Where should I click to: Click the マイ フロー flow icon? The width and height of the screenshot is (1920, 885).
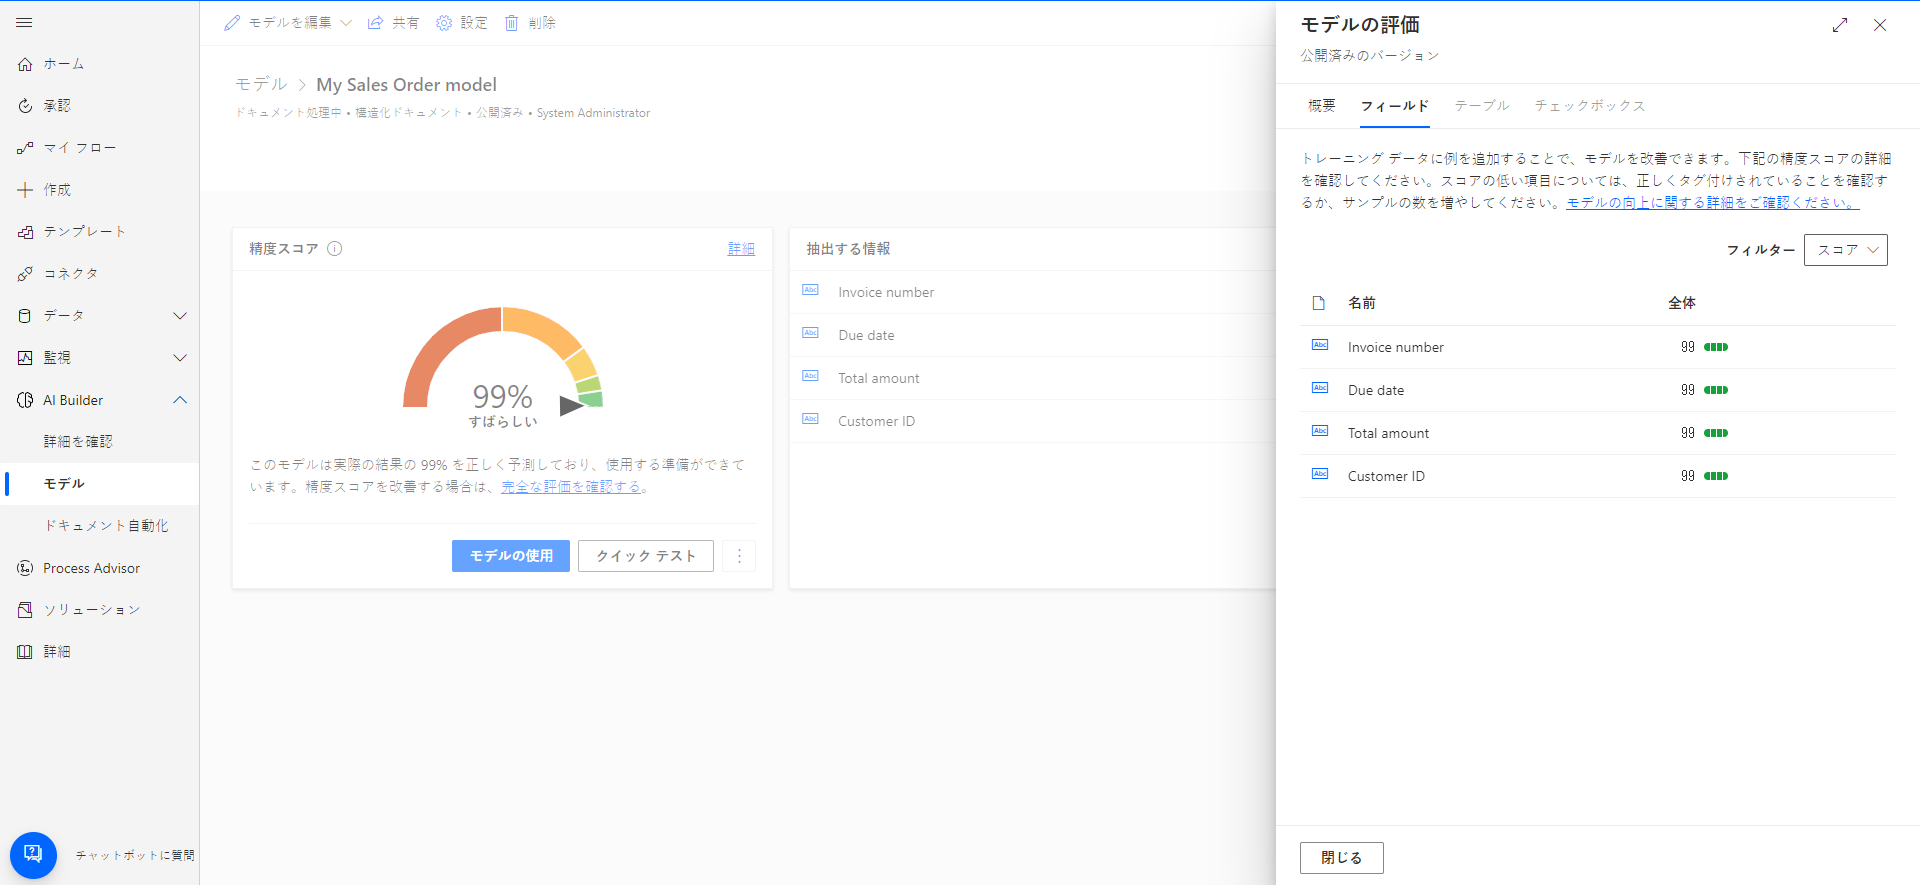[25, 148]
